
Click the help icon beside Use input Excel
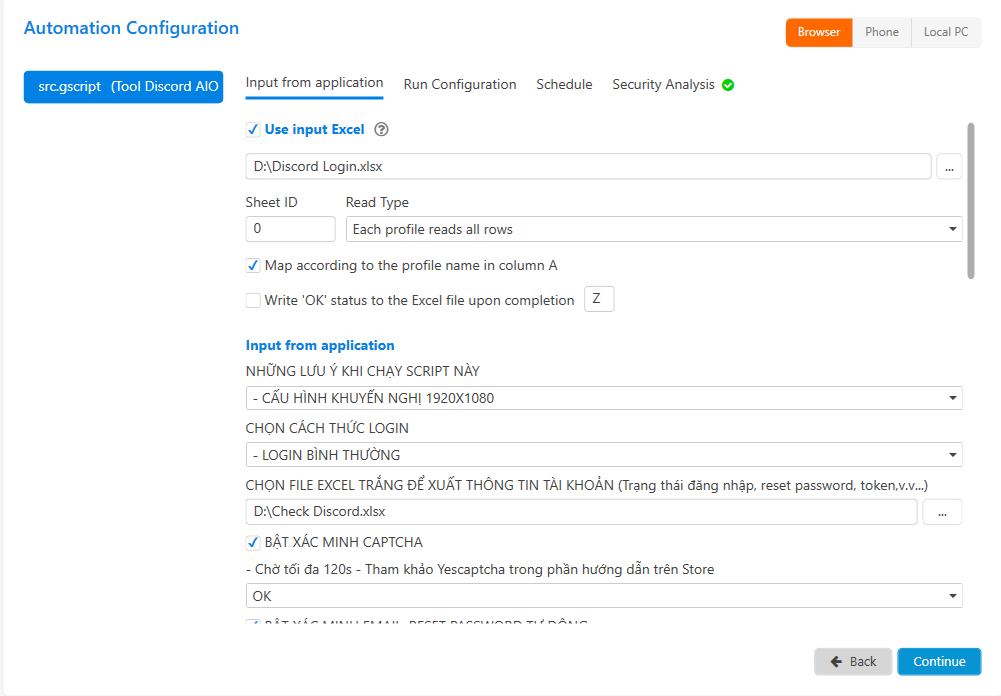point(381,130)
